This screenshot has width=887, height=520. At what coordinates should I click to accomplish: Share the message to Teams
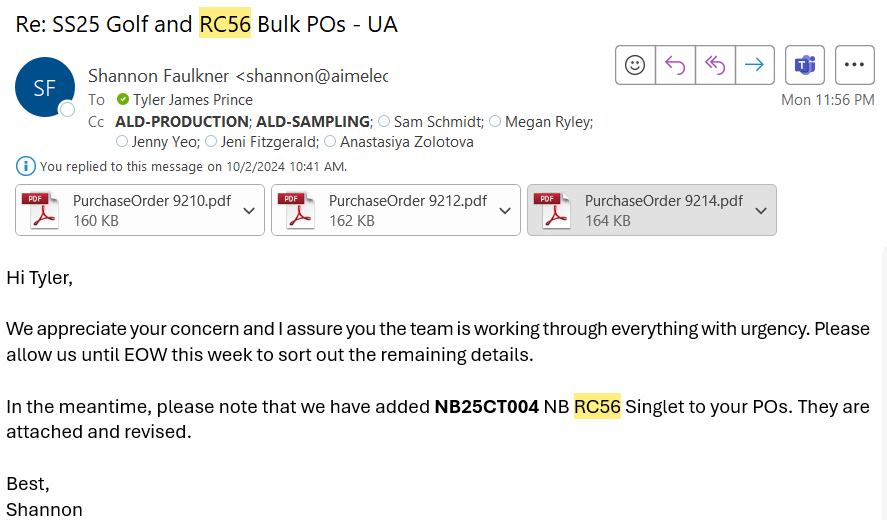(x=805, y=65)
